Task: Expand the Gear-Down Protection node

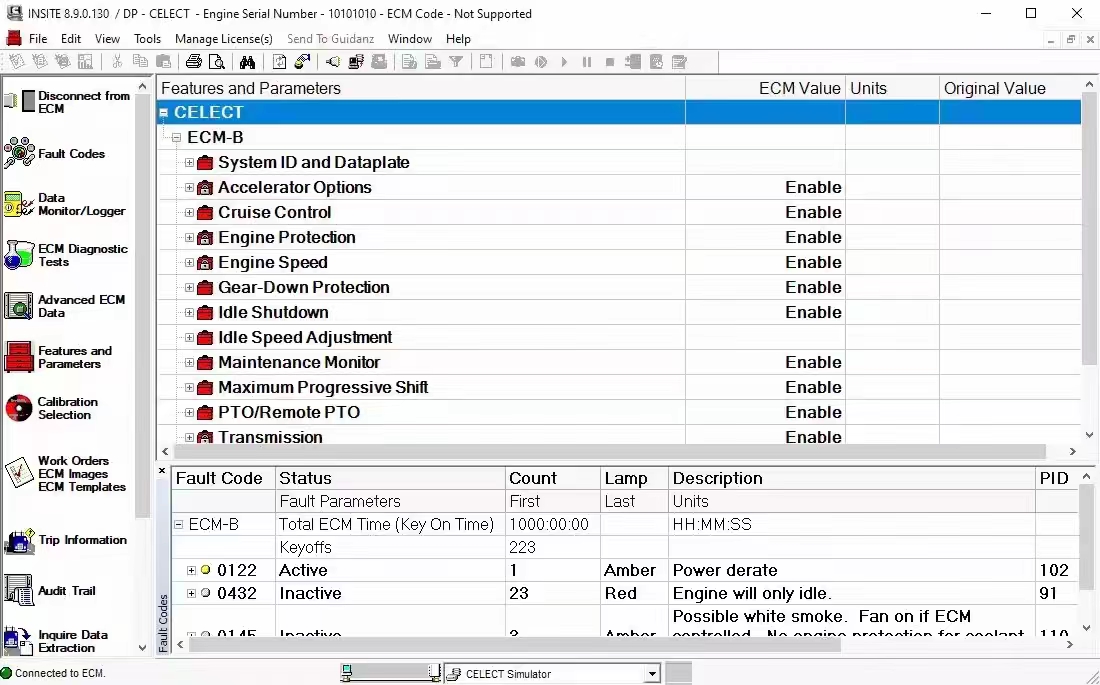Action: pyautogui.click(x=189, y=288)
